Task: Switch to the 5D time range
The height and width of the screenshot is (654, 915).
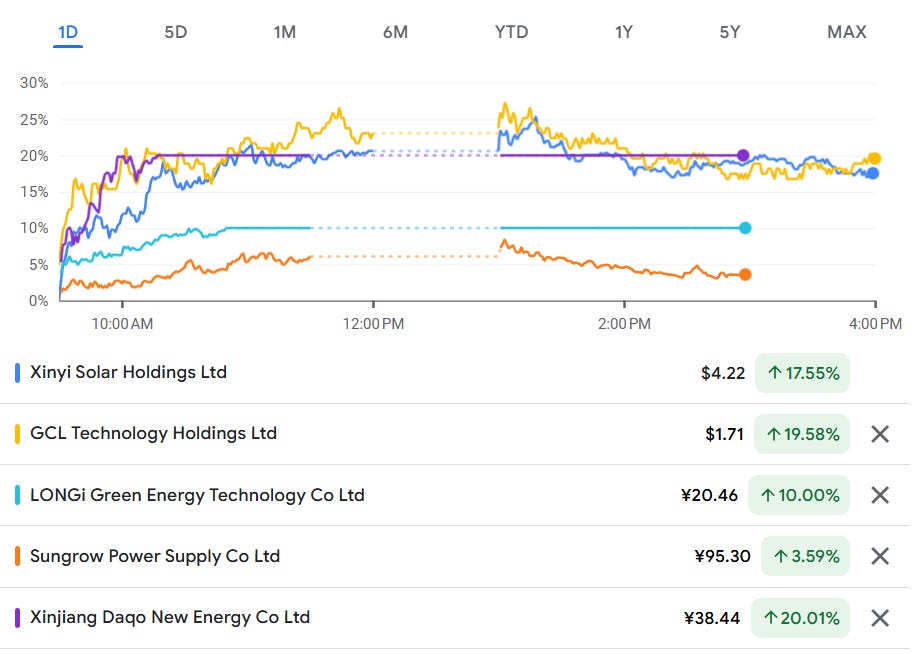Action: click(176, 32)
